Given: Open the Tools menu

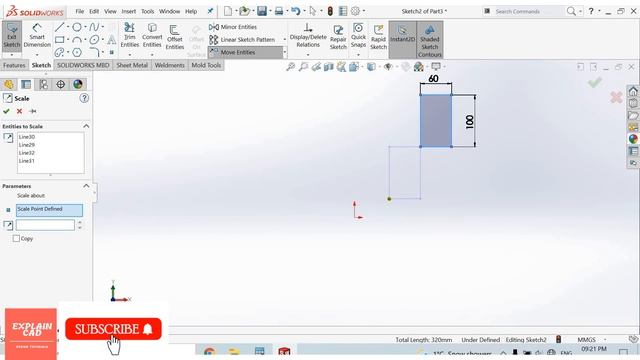Looking at the screenshot, I should coord(147,11).
